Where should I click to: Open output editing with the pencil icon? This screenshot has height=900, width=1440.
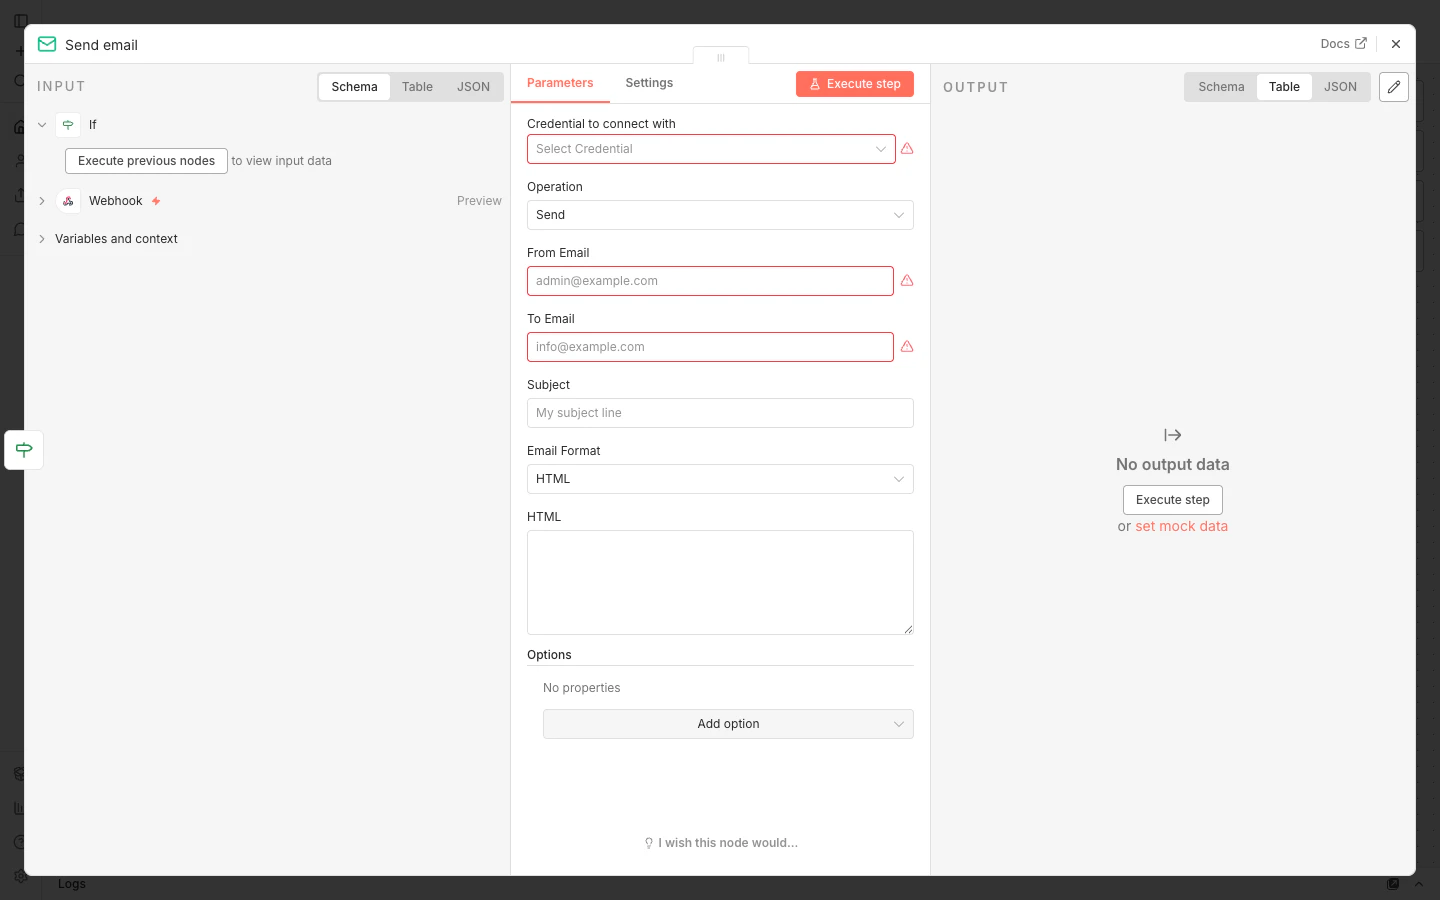(1393, 87)
